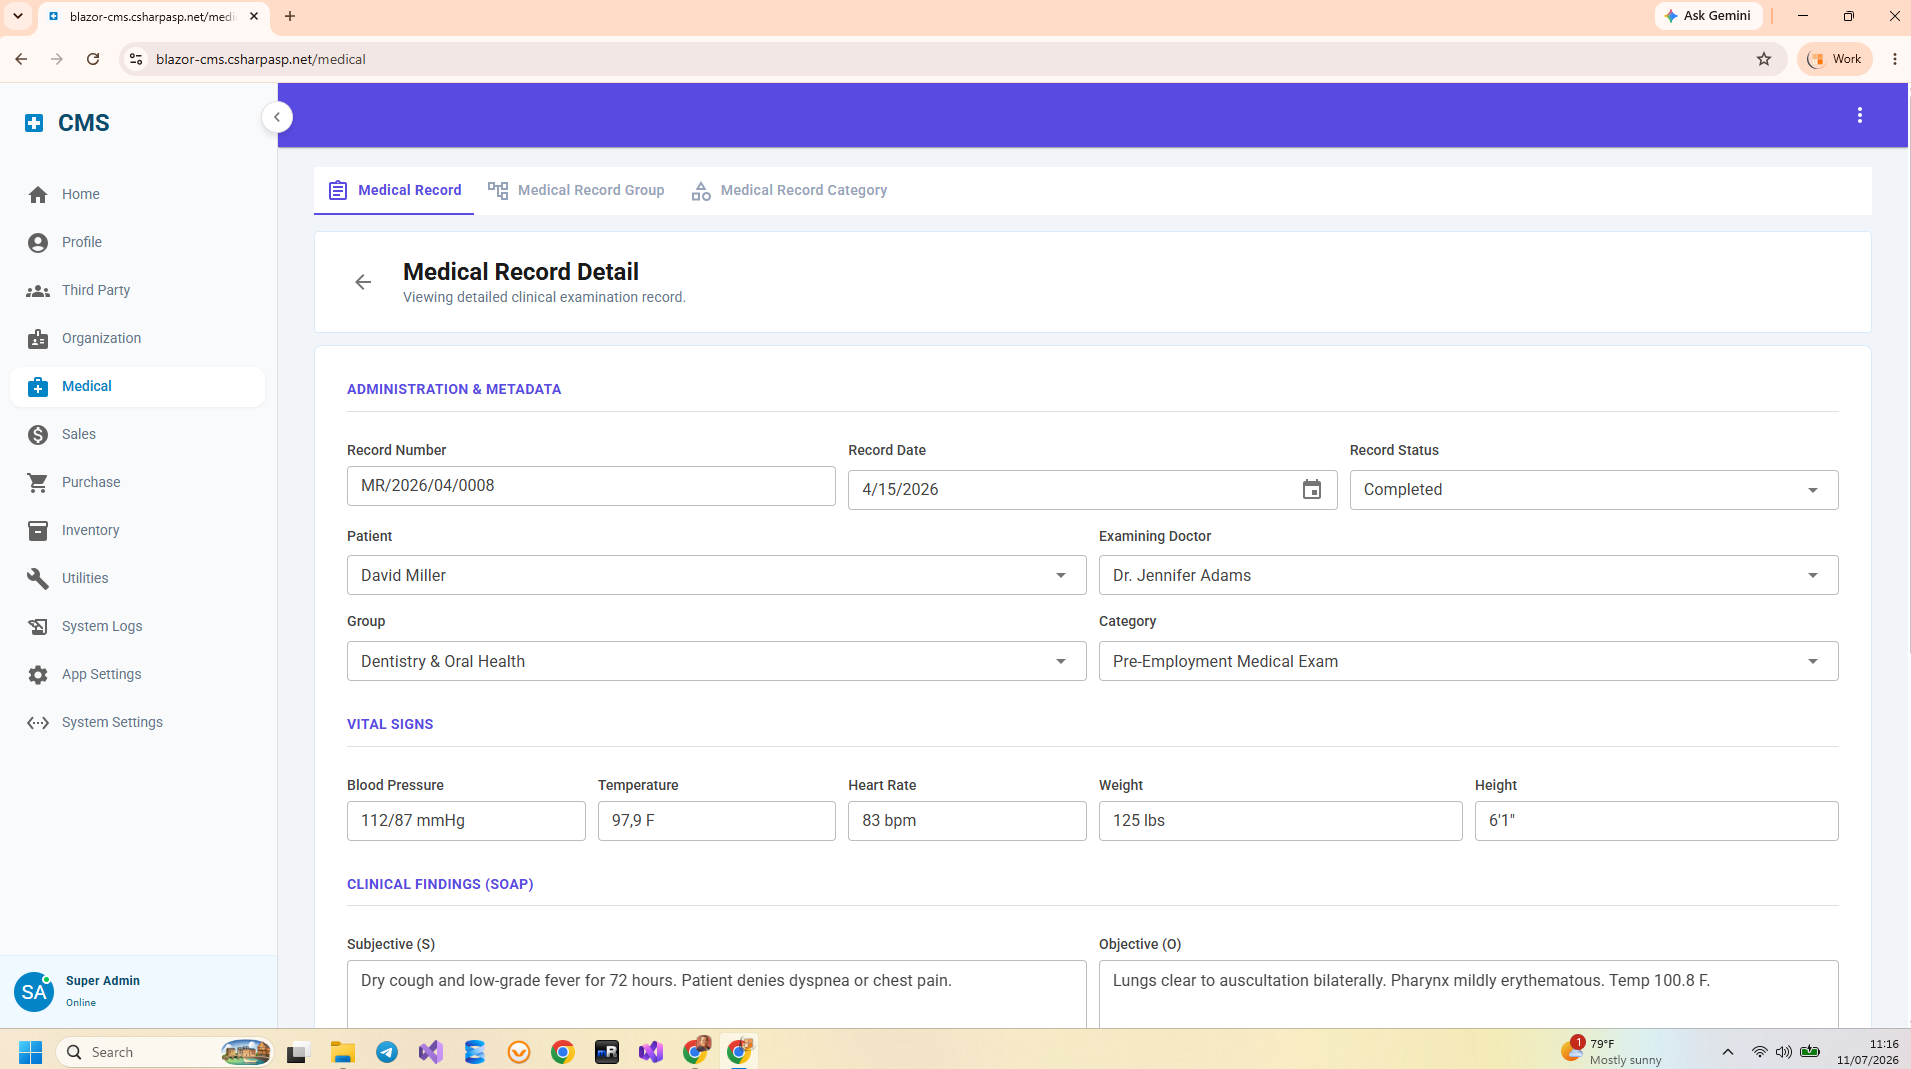Click the Home house icon in the sidebar
Viewport: 1911px width, 1069px height.
click(38, 195)
